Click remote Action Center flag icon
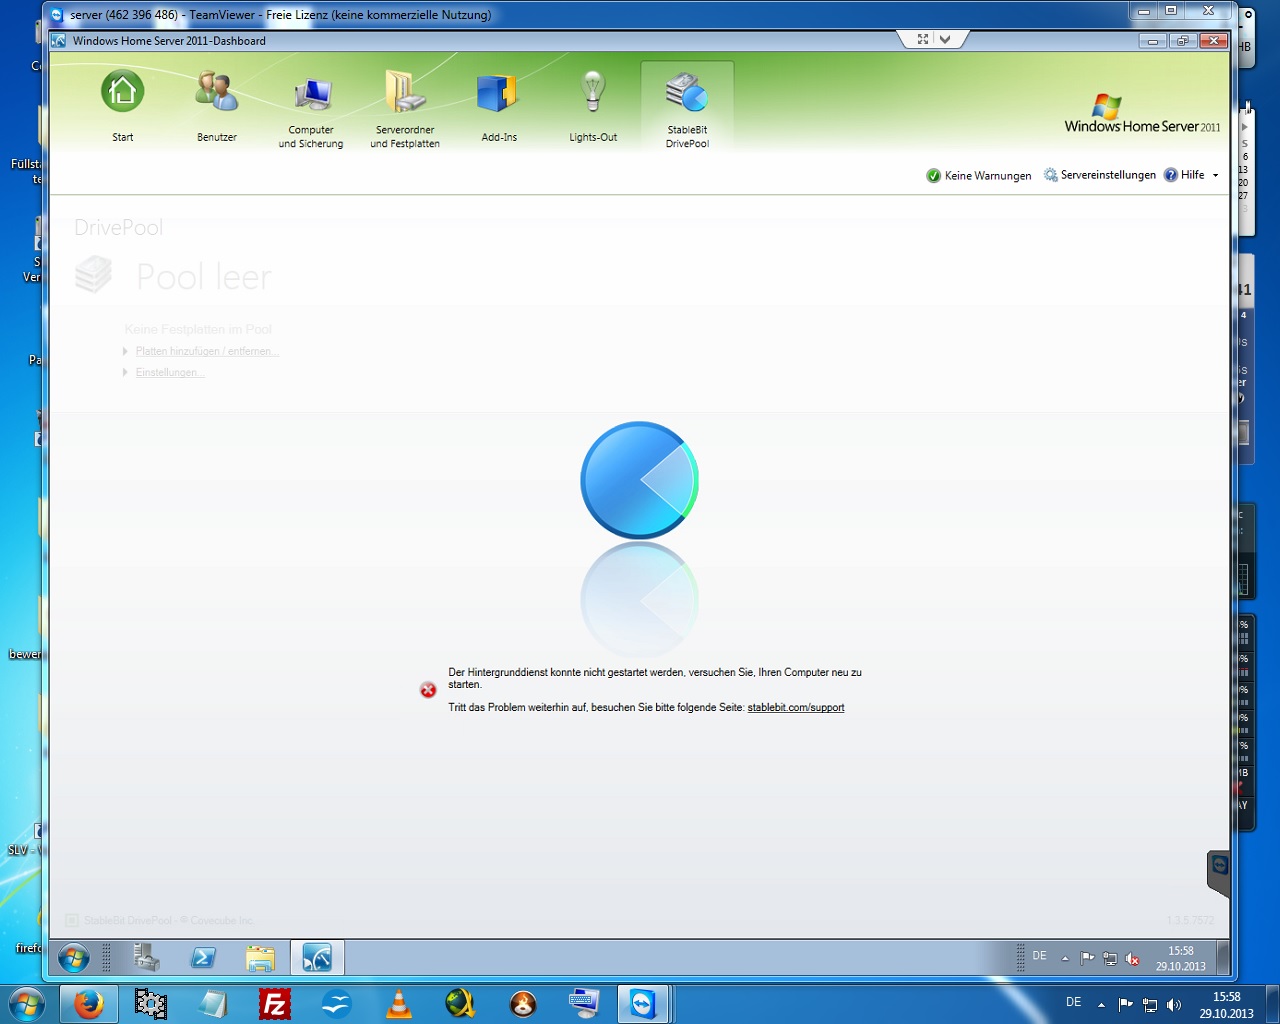 [x=1087, y=958]
